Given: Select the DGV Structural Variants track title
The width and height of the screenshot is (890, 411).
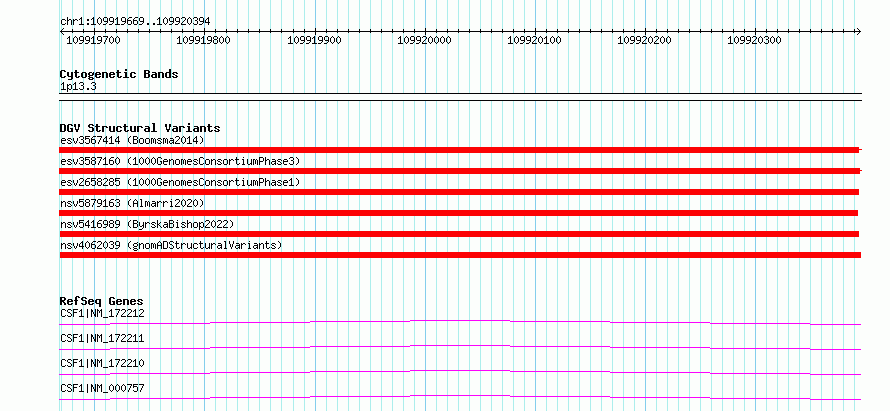Looking at the screenshot, I should [140, 128].
